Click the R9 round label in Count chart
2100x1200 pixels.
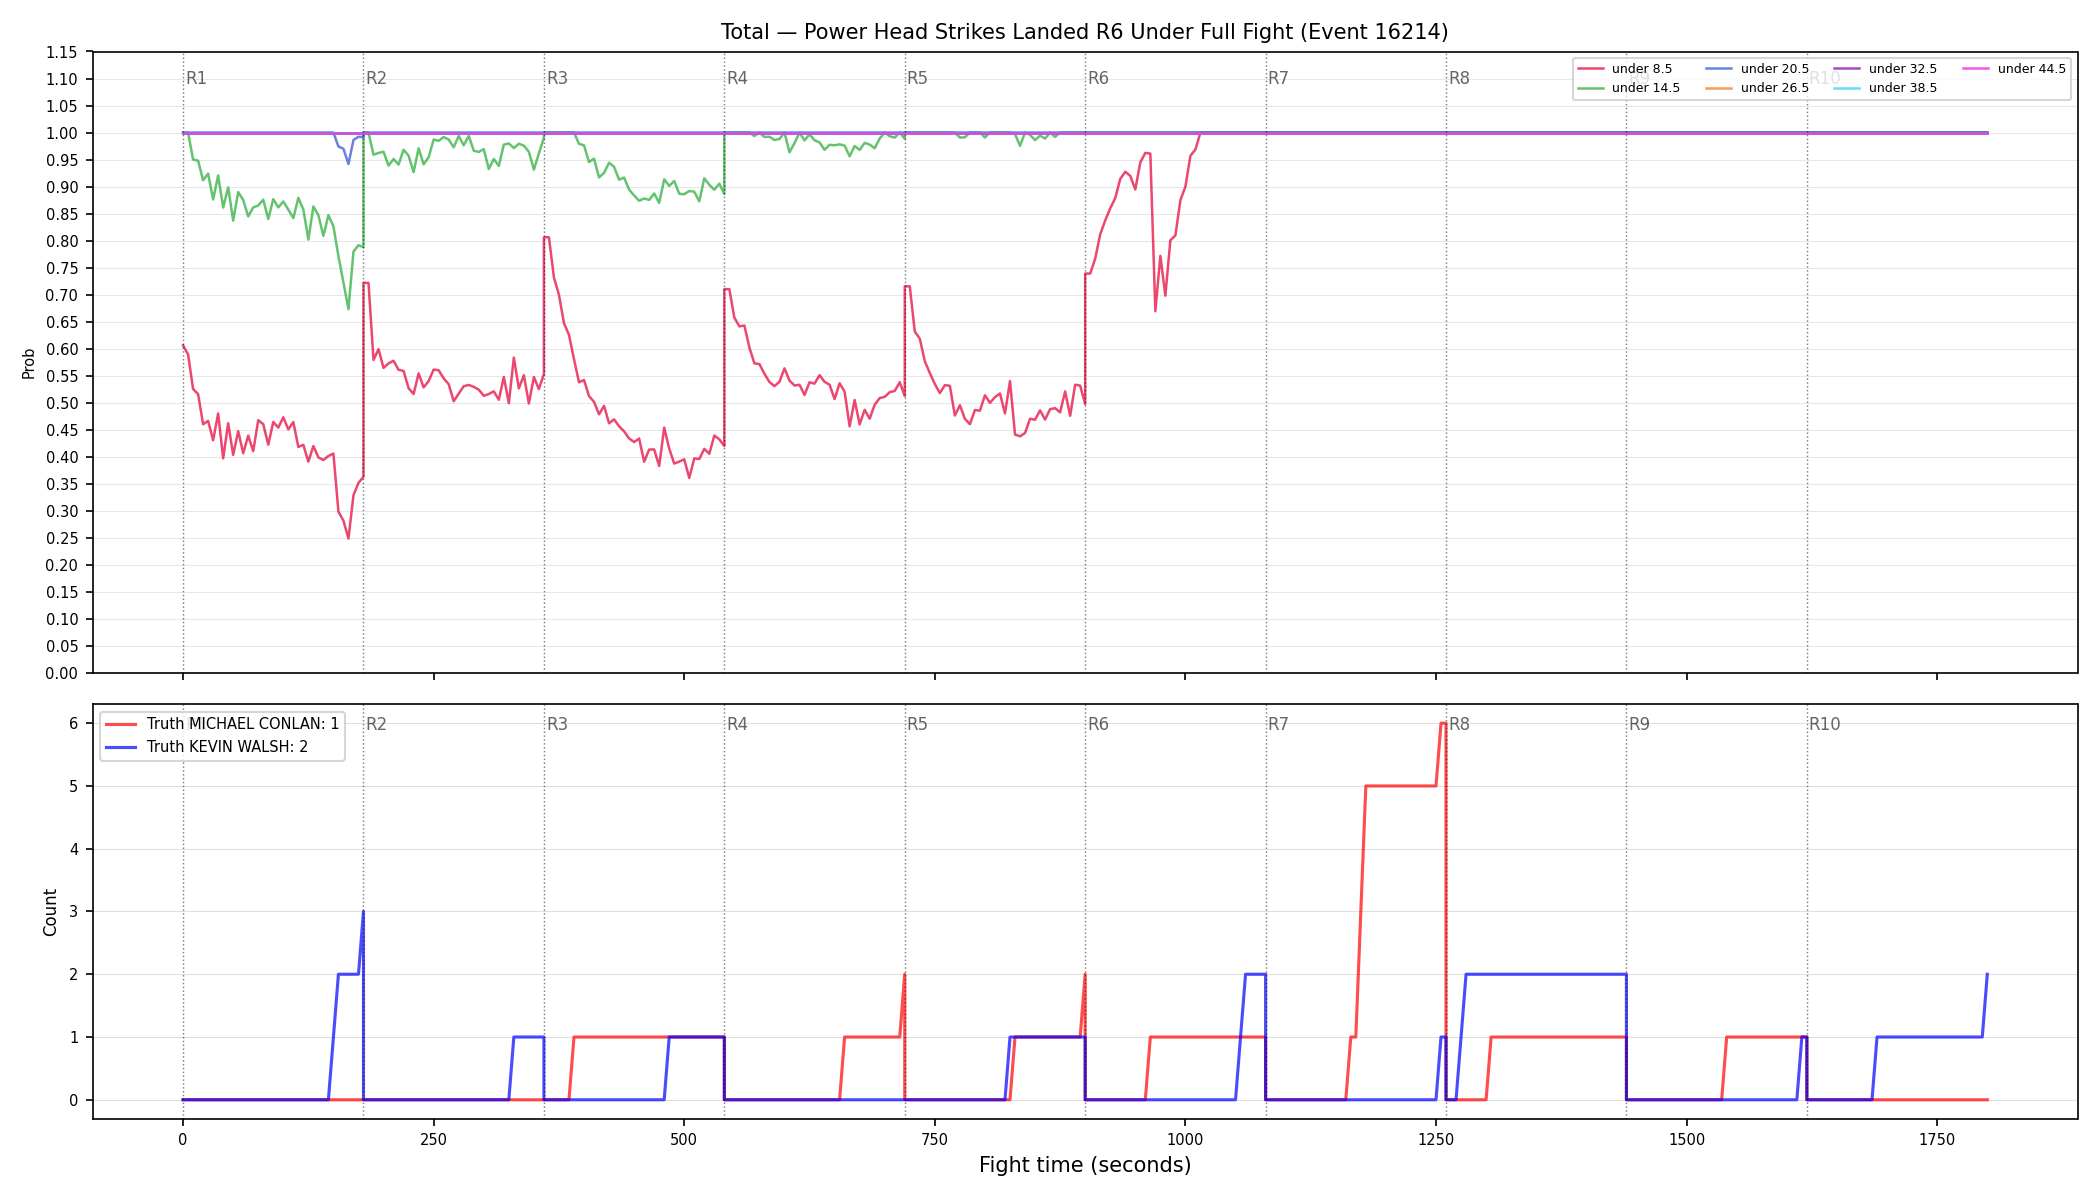point(1639,724)
